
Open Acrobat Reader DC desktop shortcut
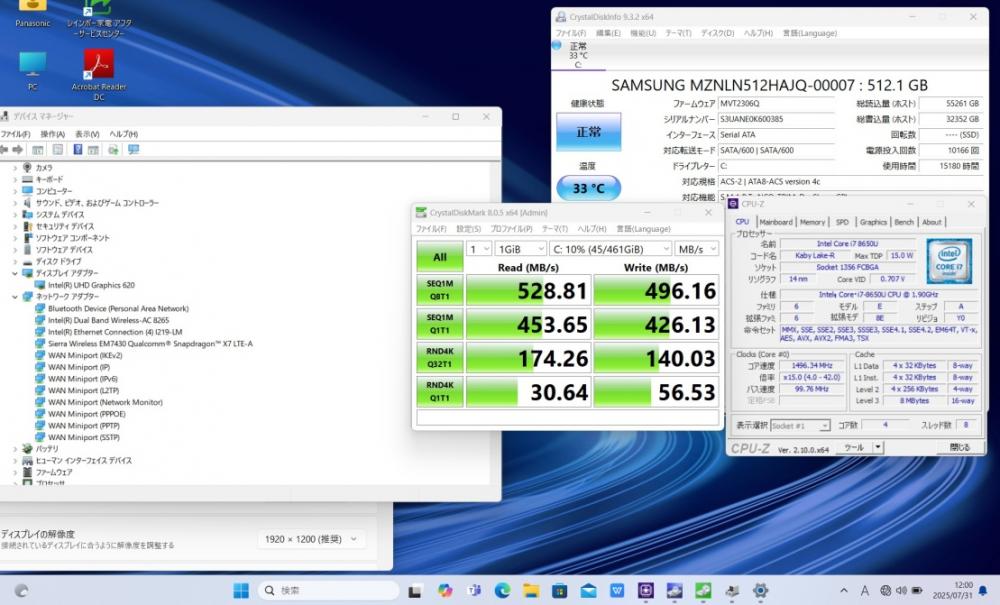(x=99, y=75)
